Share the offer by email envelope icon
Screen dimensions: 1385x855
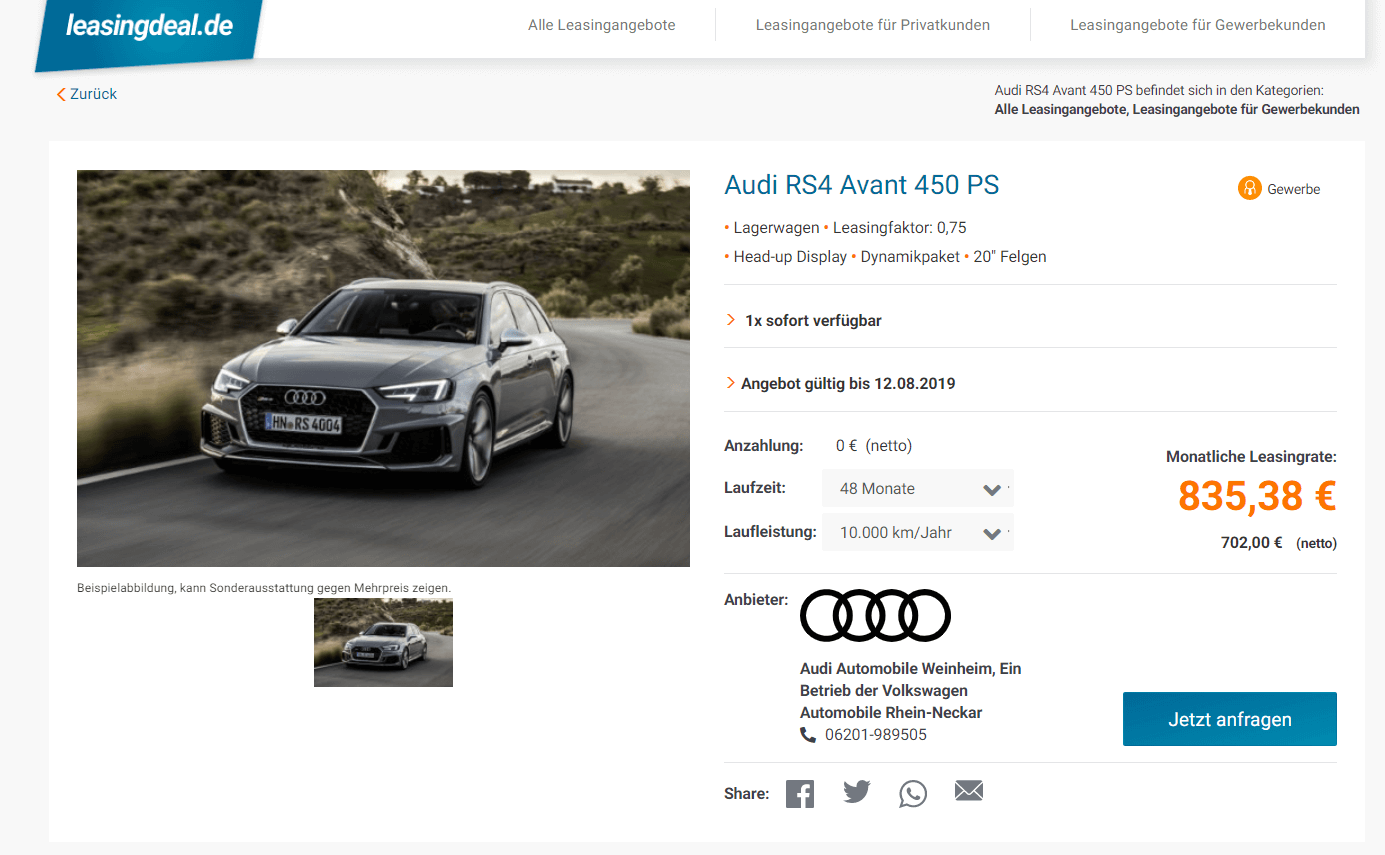969,792
